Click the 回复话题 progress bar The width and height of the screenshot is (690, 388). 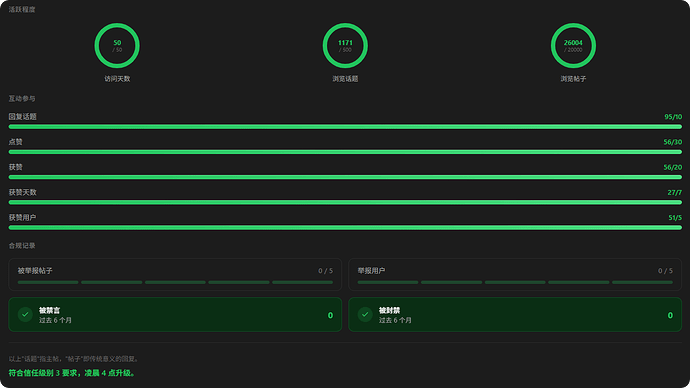[345, 127]
